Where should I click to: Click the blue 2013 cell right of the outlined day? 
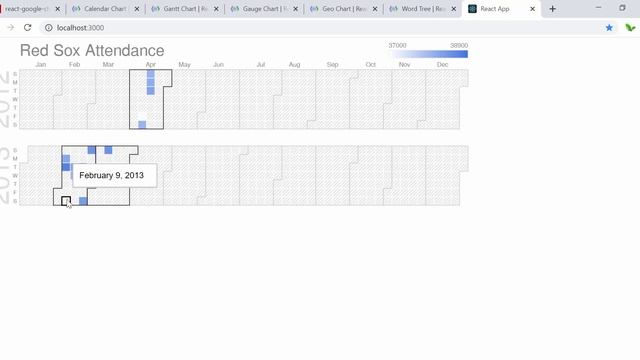83,201
